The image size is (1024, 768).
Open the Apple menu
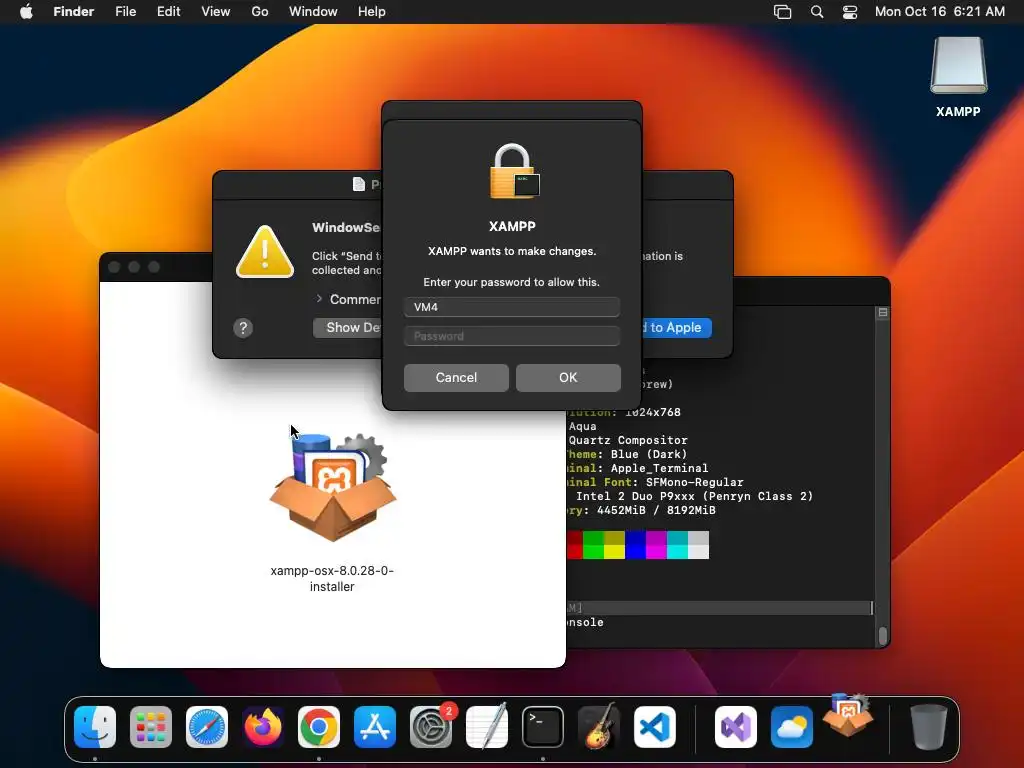[x=26, y=11]
